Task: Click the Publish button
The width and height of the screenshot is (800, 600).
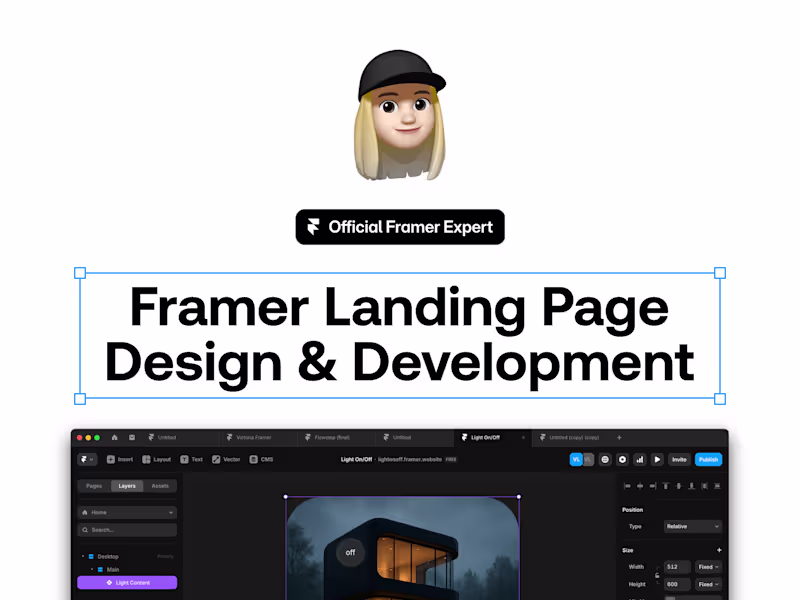Action: tap(708, 460)
